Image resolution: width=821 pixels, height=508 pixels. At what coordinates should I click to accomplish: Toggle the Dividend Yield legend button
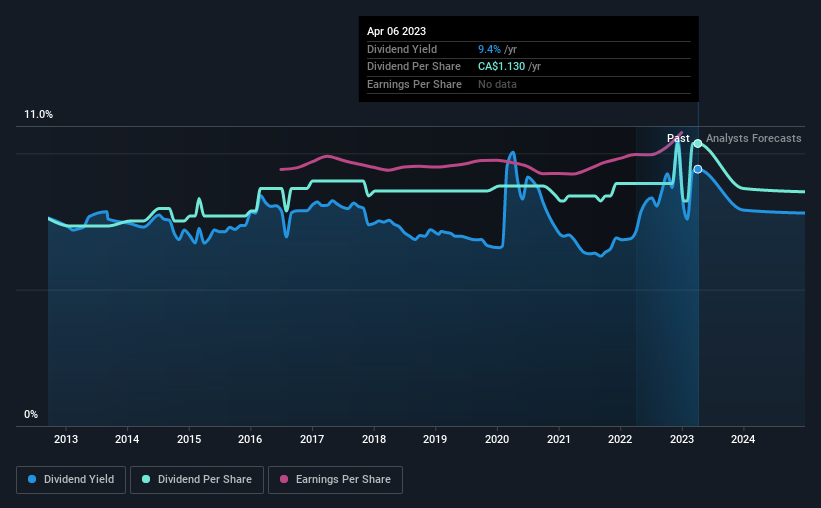71,480
